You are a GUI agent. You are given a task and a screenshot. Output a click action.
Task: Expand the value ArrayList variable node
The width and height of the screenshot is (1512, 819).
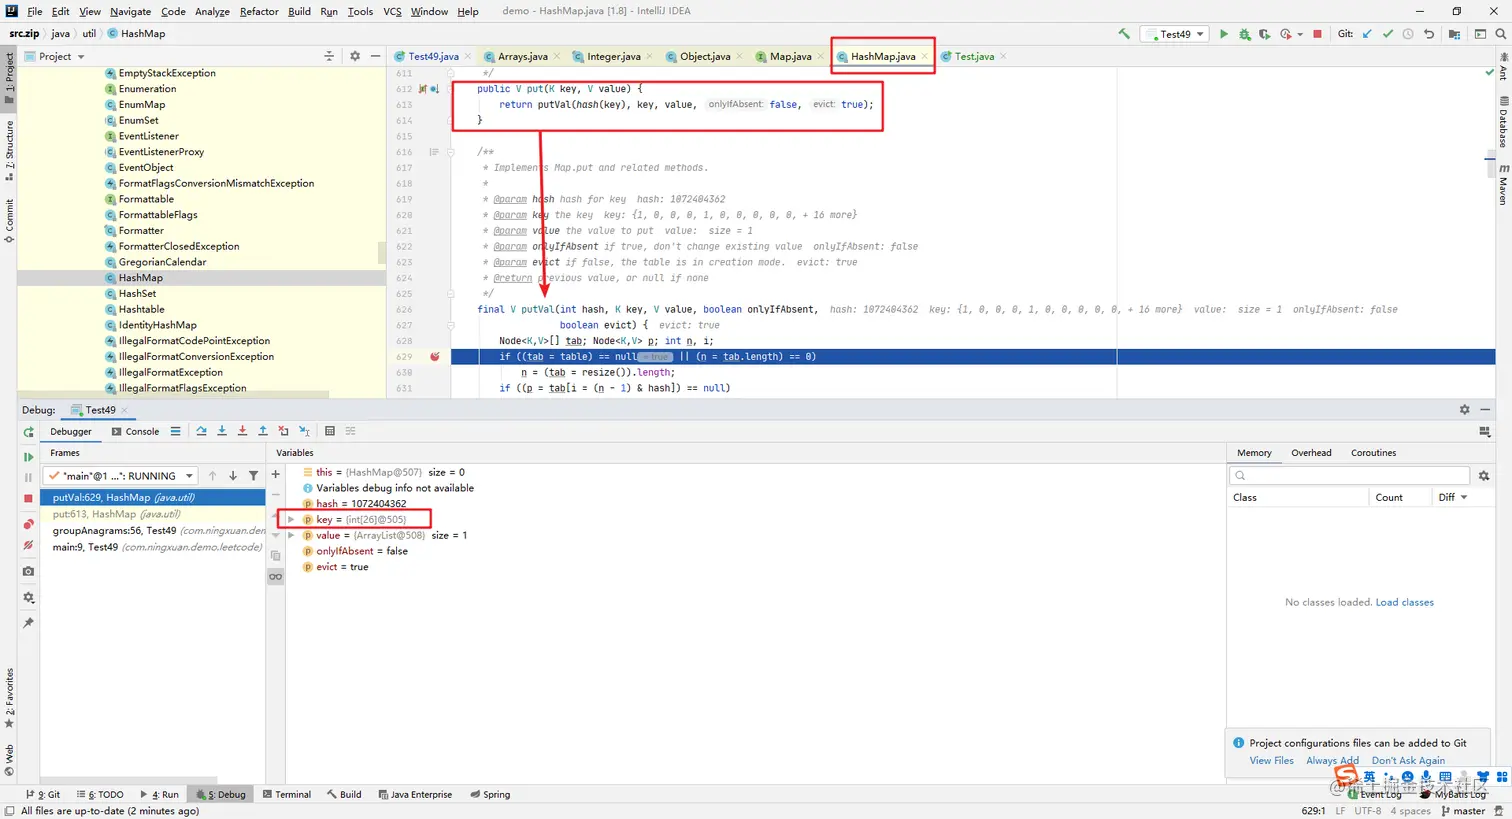click(291, 536)
